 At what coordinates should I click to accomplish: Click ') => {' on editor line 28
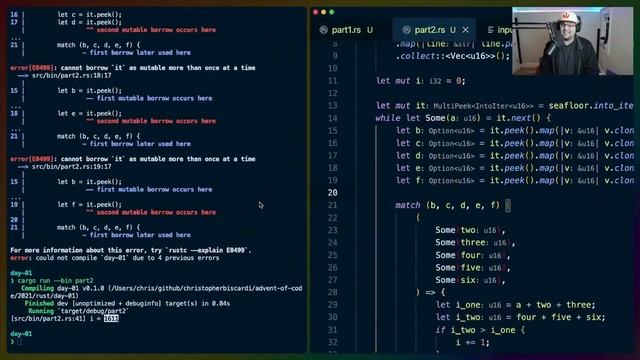(431, 292)
